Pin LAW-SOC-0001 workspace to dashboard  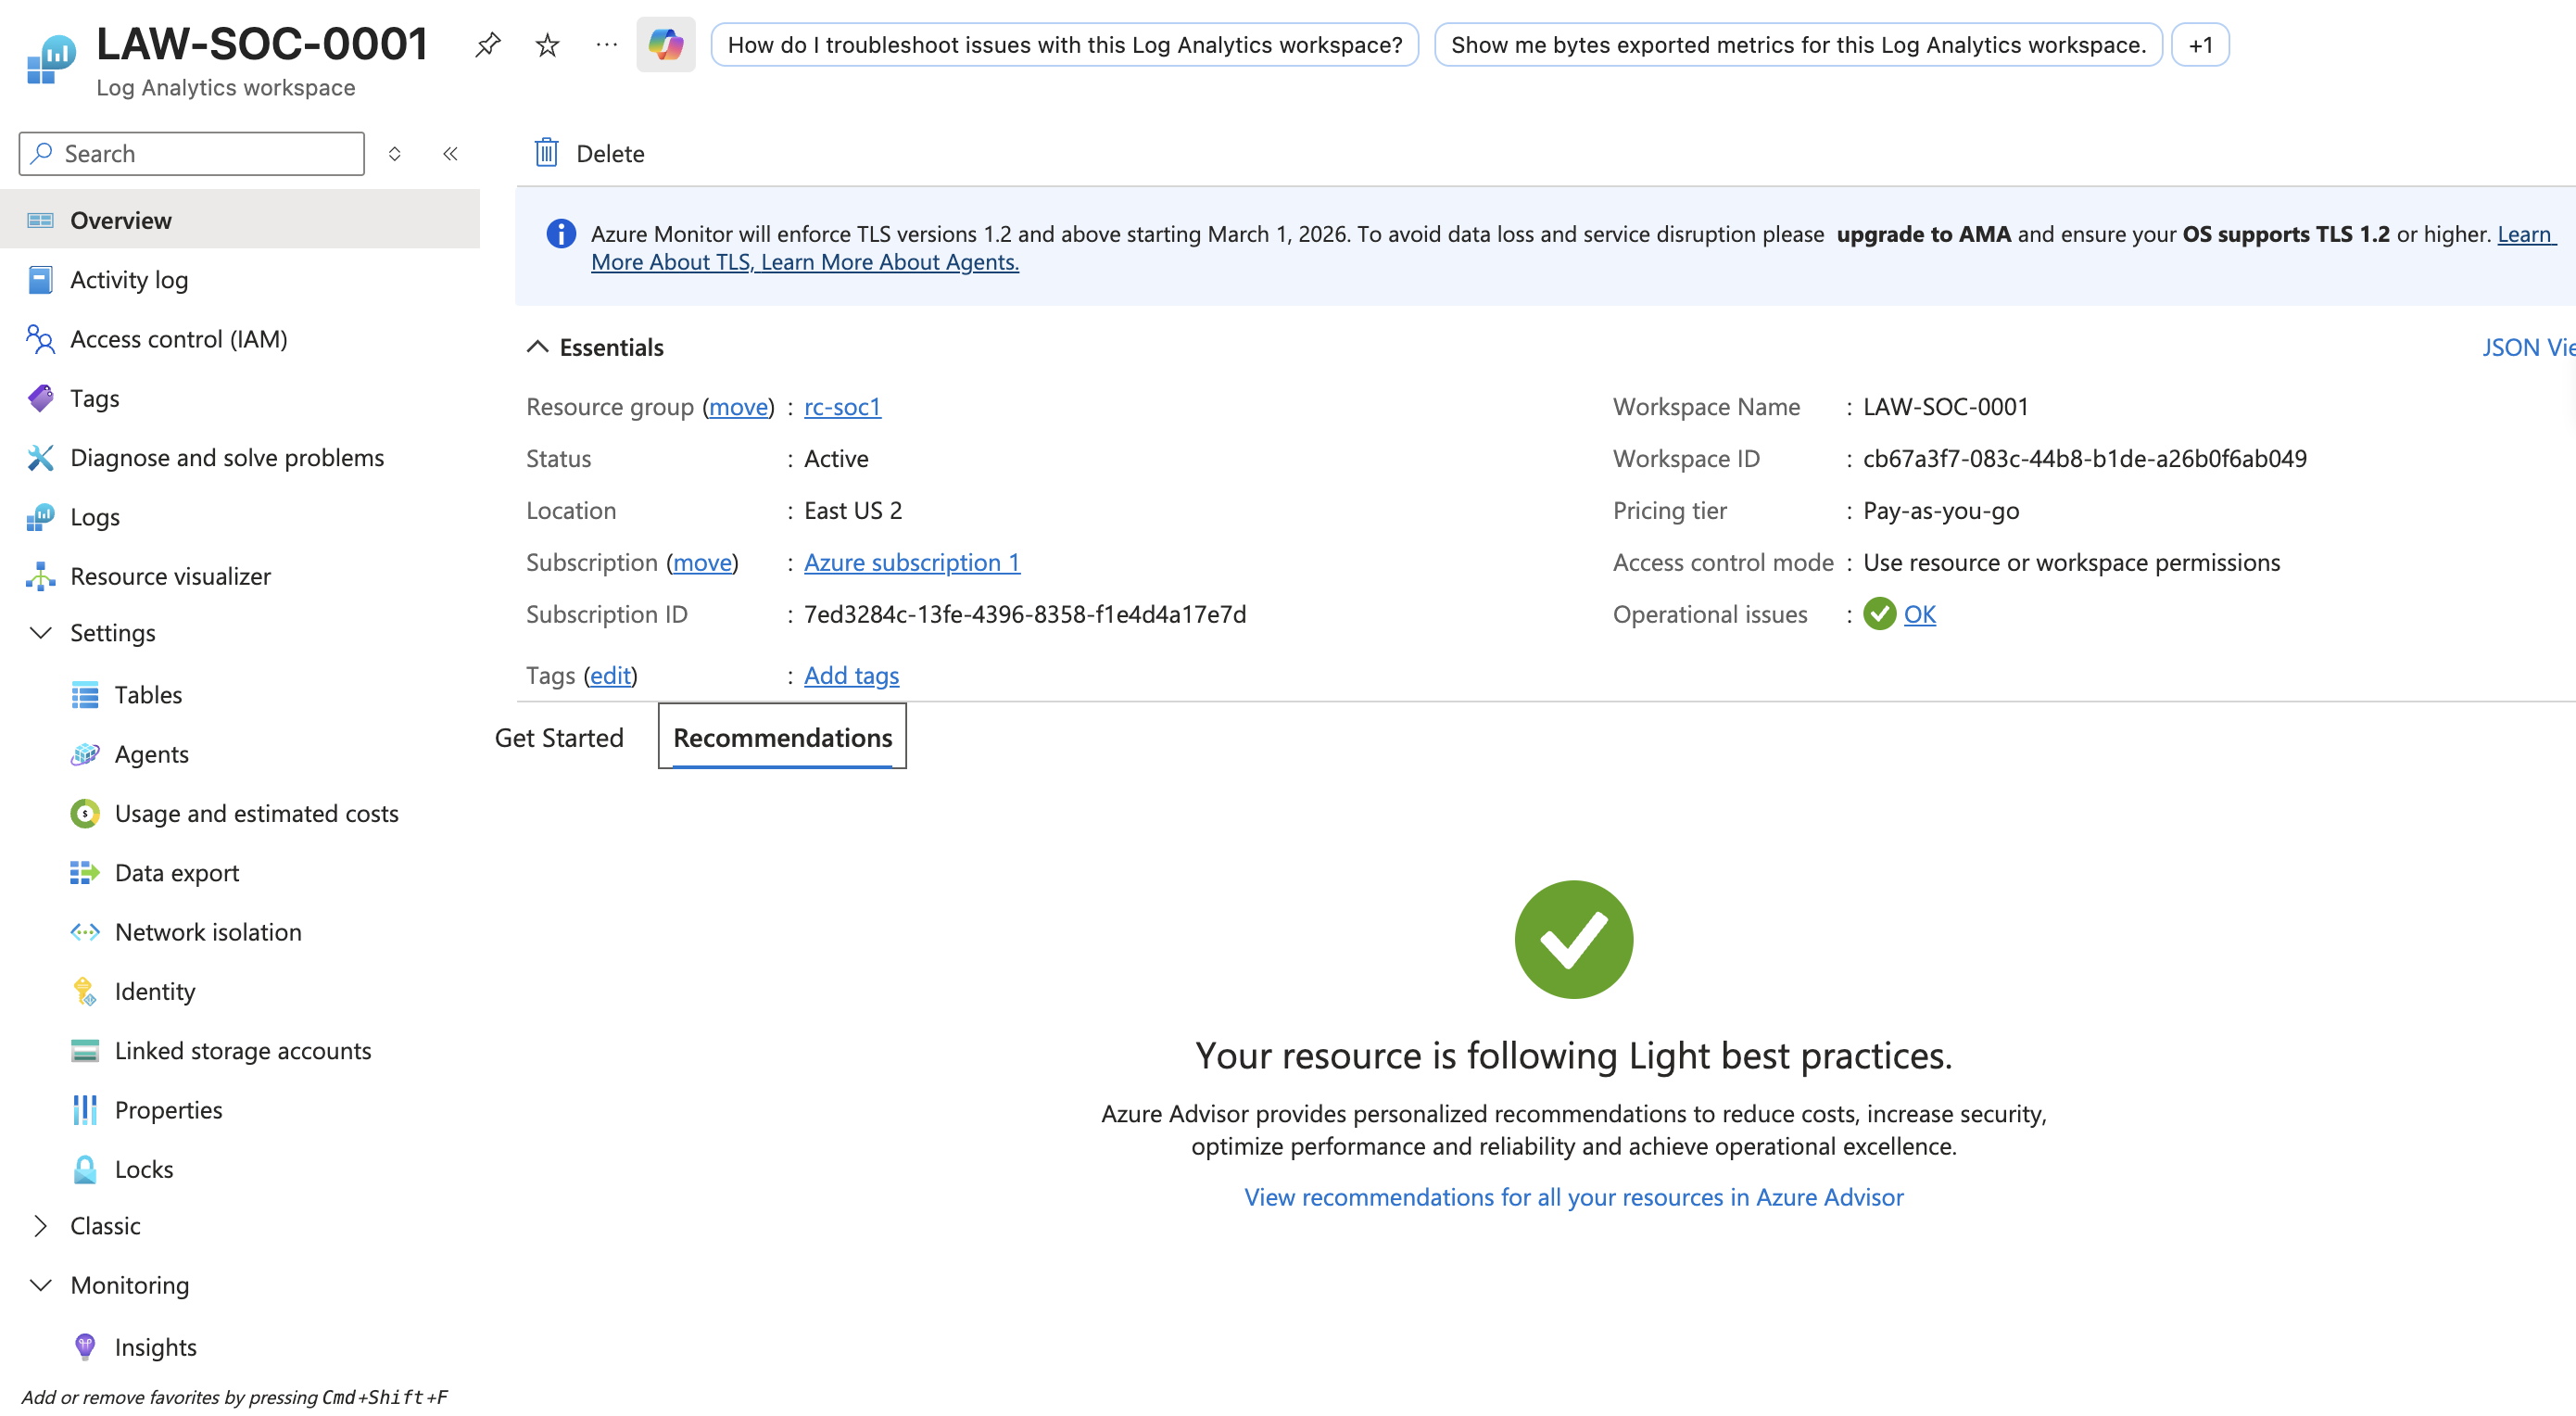pos(487,45)
